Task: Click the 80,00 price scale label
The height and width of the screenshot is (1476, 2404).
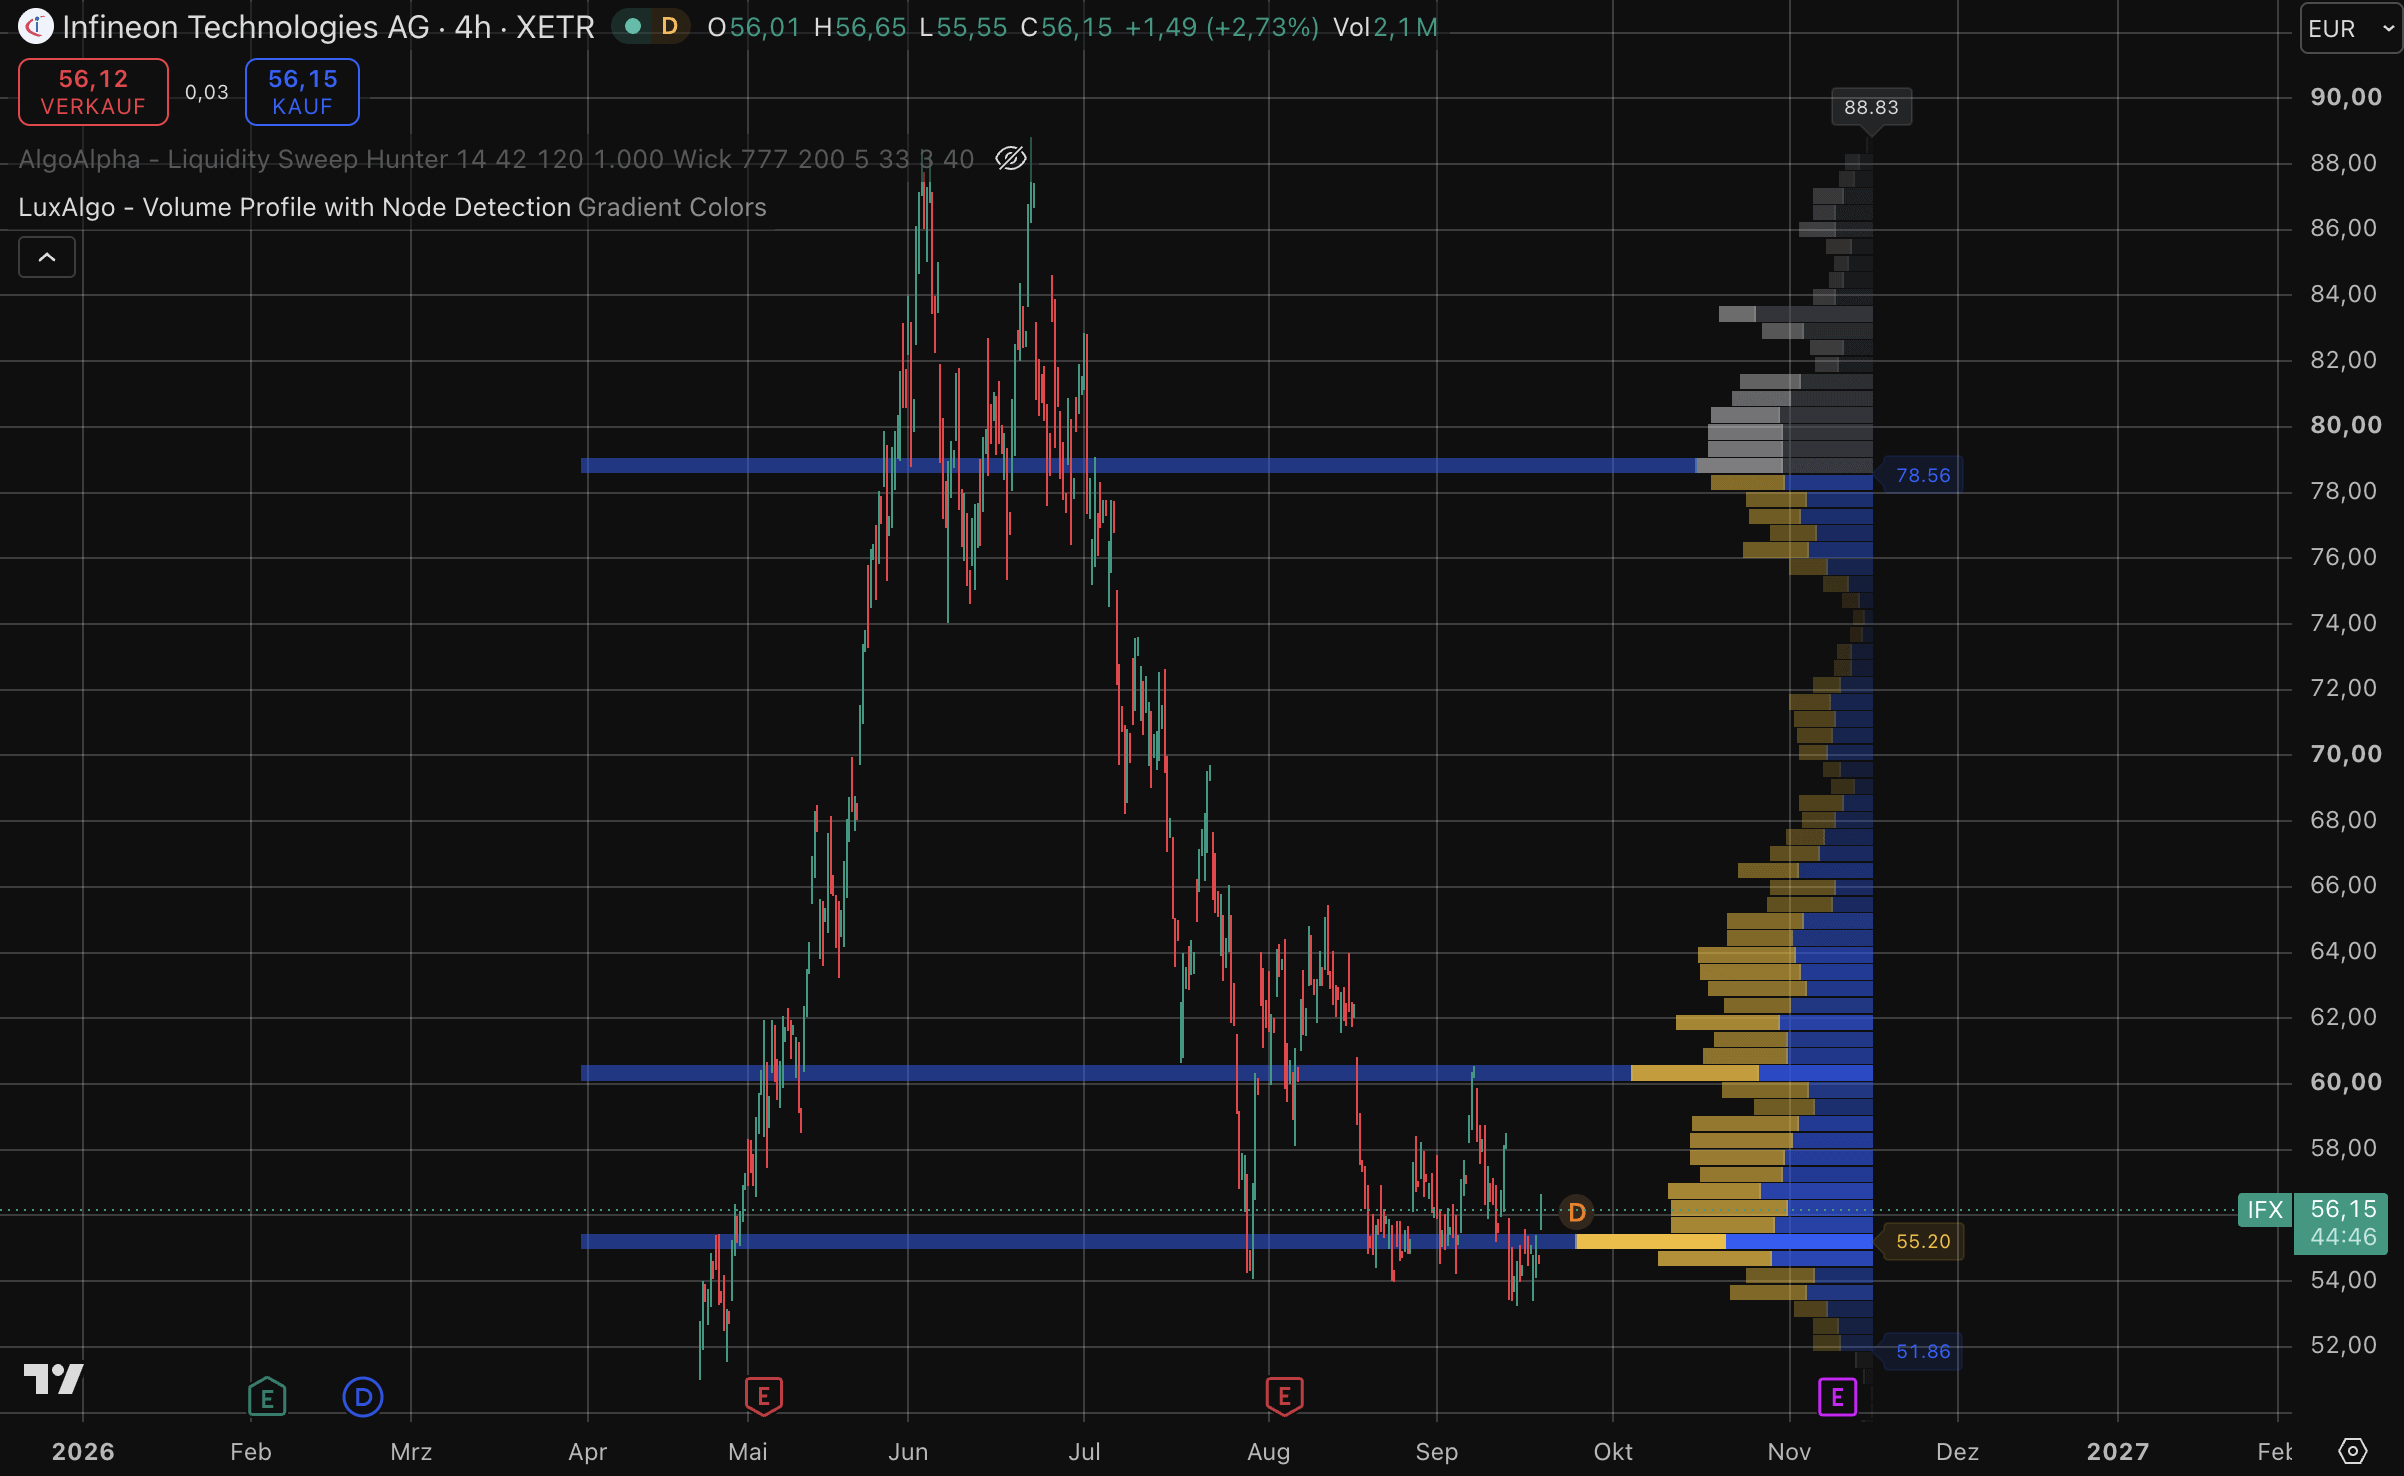Action: tap(2346, 425)
